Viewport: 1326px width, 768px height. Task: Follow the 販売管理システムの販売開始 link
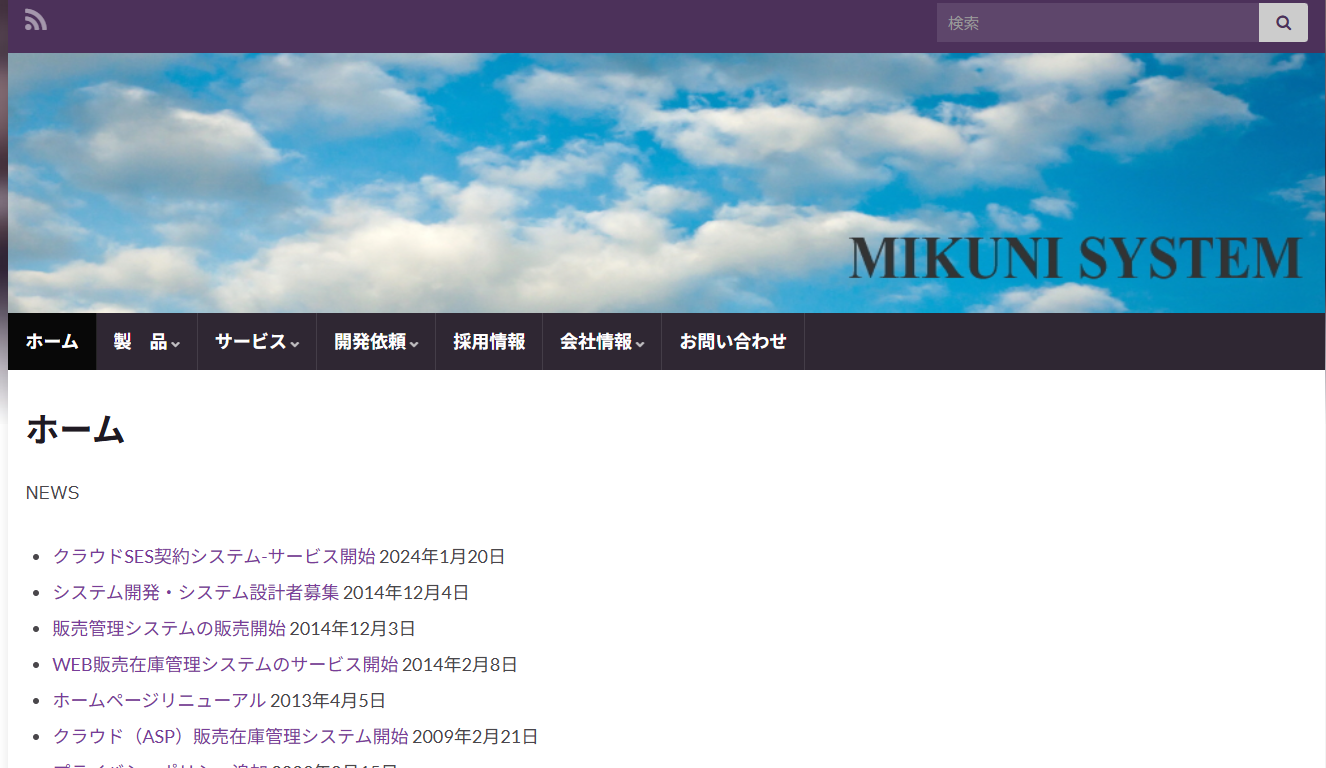pos(169,629)
